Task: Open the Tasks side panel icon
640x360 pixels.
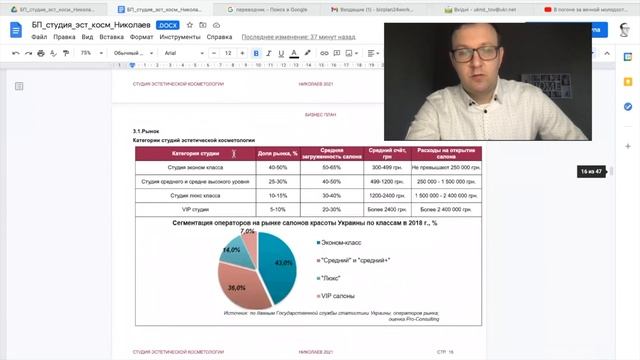Action: tap(628, 107)
